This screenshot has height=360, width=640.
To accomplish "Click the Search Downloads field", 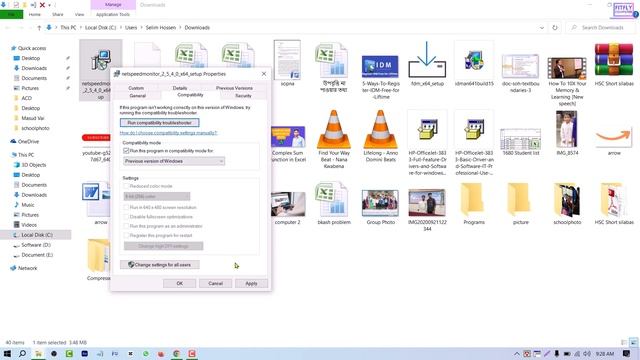I will point(602,28).
